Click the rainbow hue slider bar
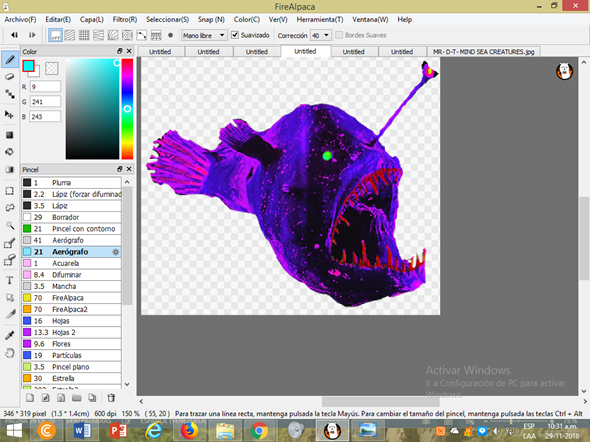 coord(127,109)
